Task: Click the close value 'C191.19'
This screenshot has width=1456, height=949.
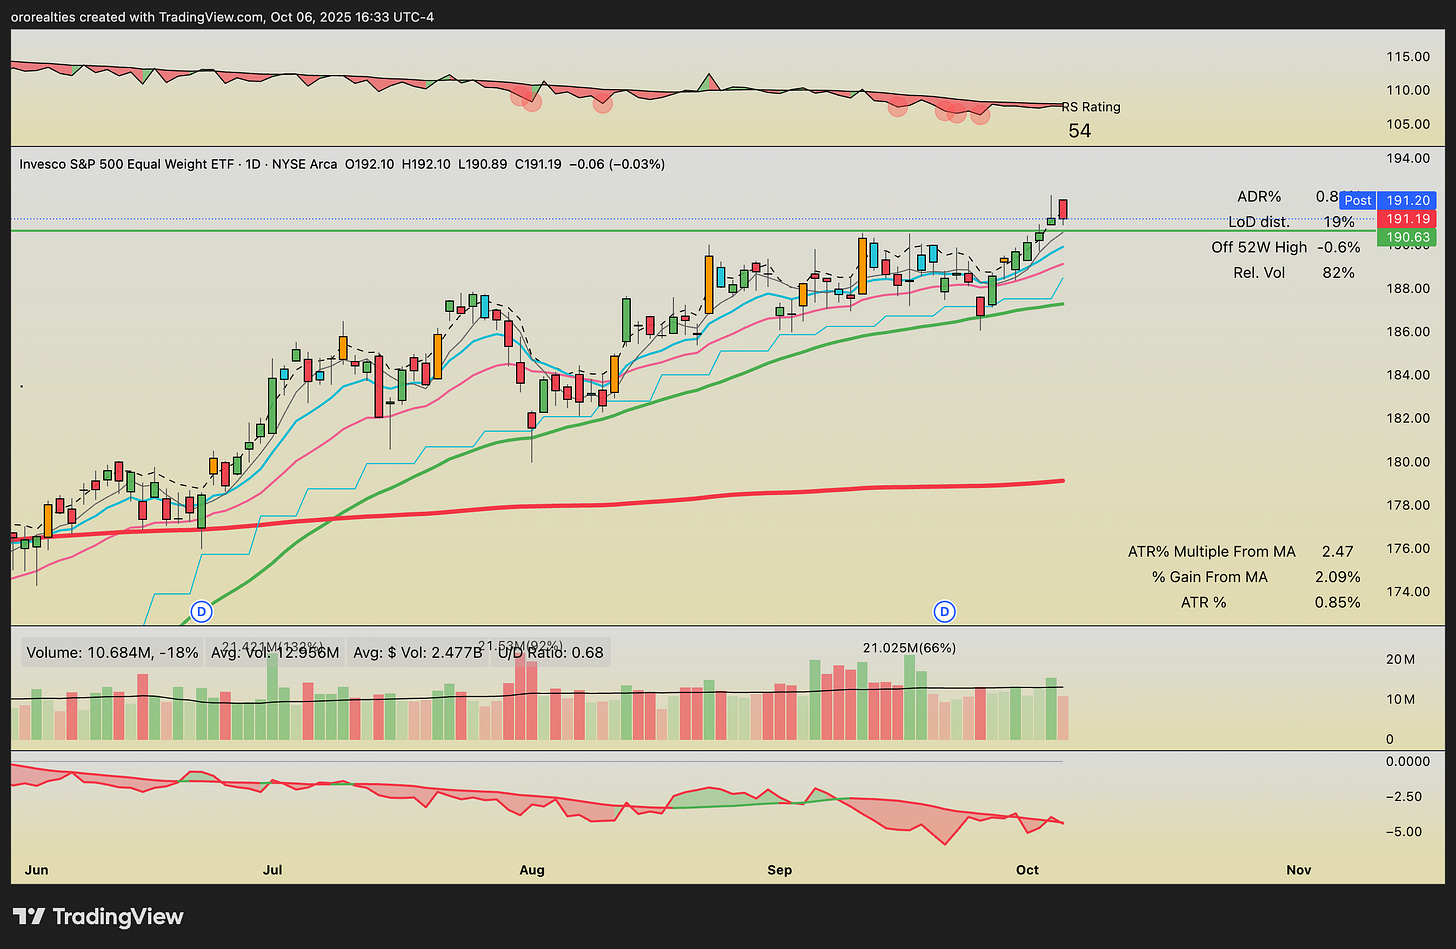Action: [538, 164]
